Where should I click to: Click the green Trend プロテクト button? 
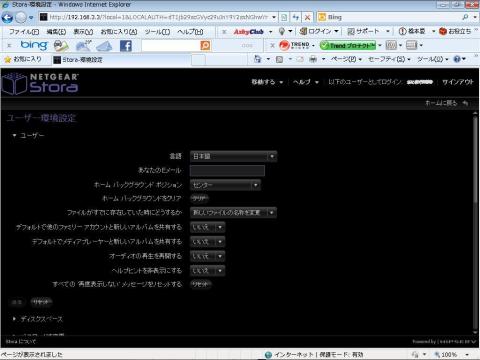pyautogui.click(x=348, y=45)
